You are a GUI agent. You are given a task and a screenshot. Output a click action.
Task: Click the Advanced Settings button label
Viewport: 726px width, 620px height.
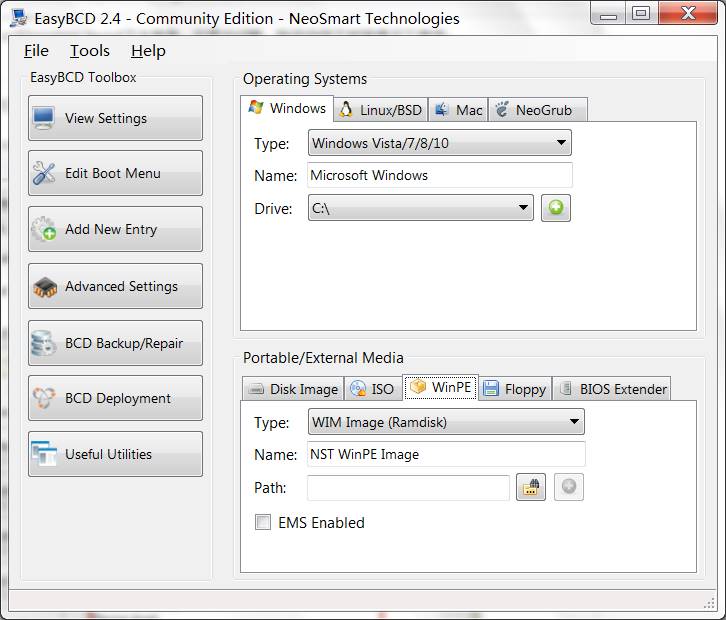point(121,287)
